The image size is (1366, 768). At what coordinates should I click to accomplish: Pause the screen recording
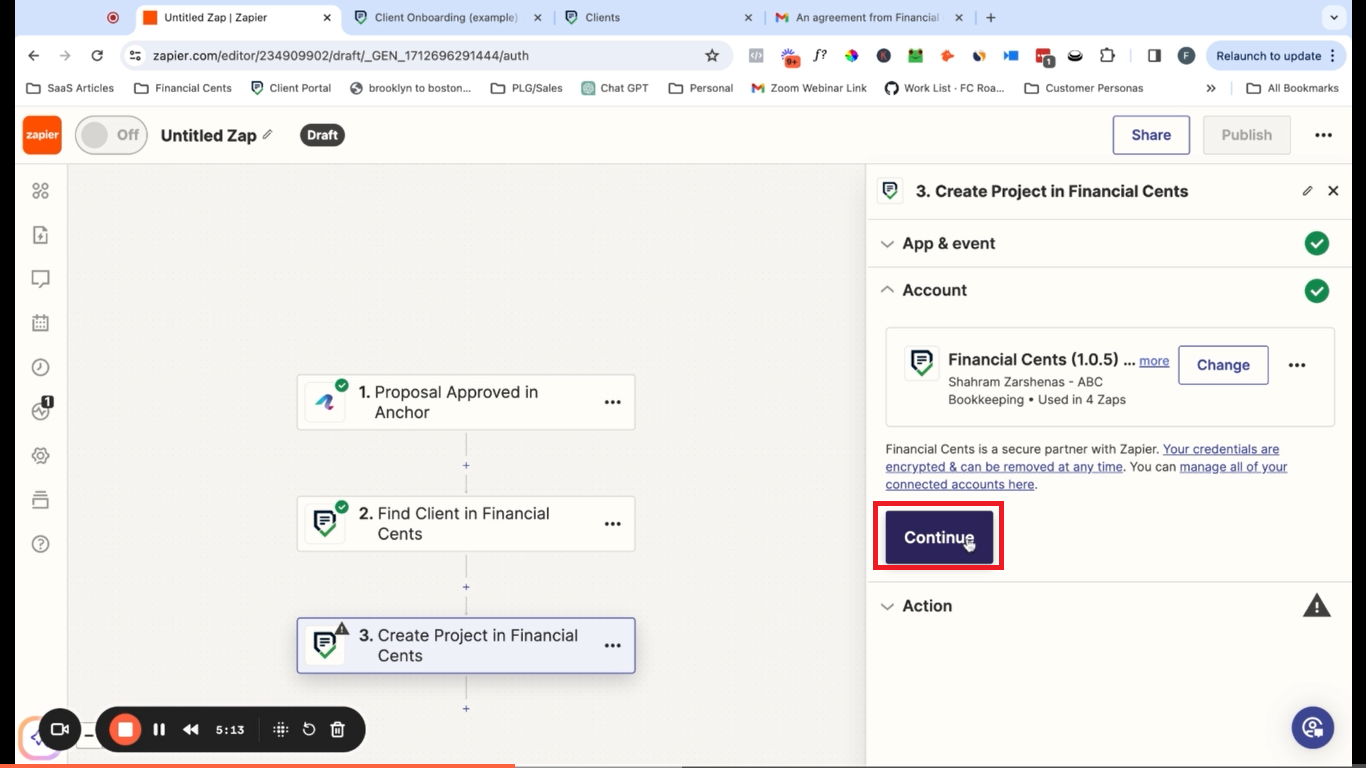click(x=159, y=729)
